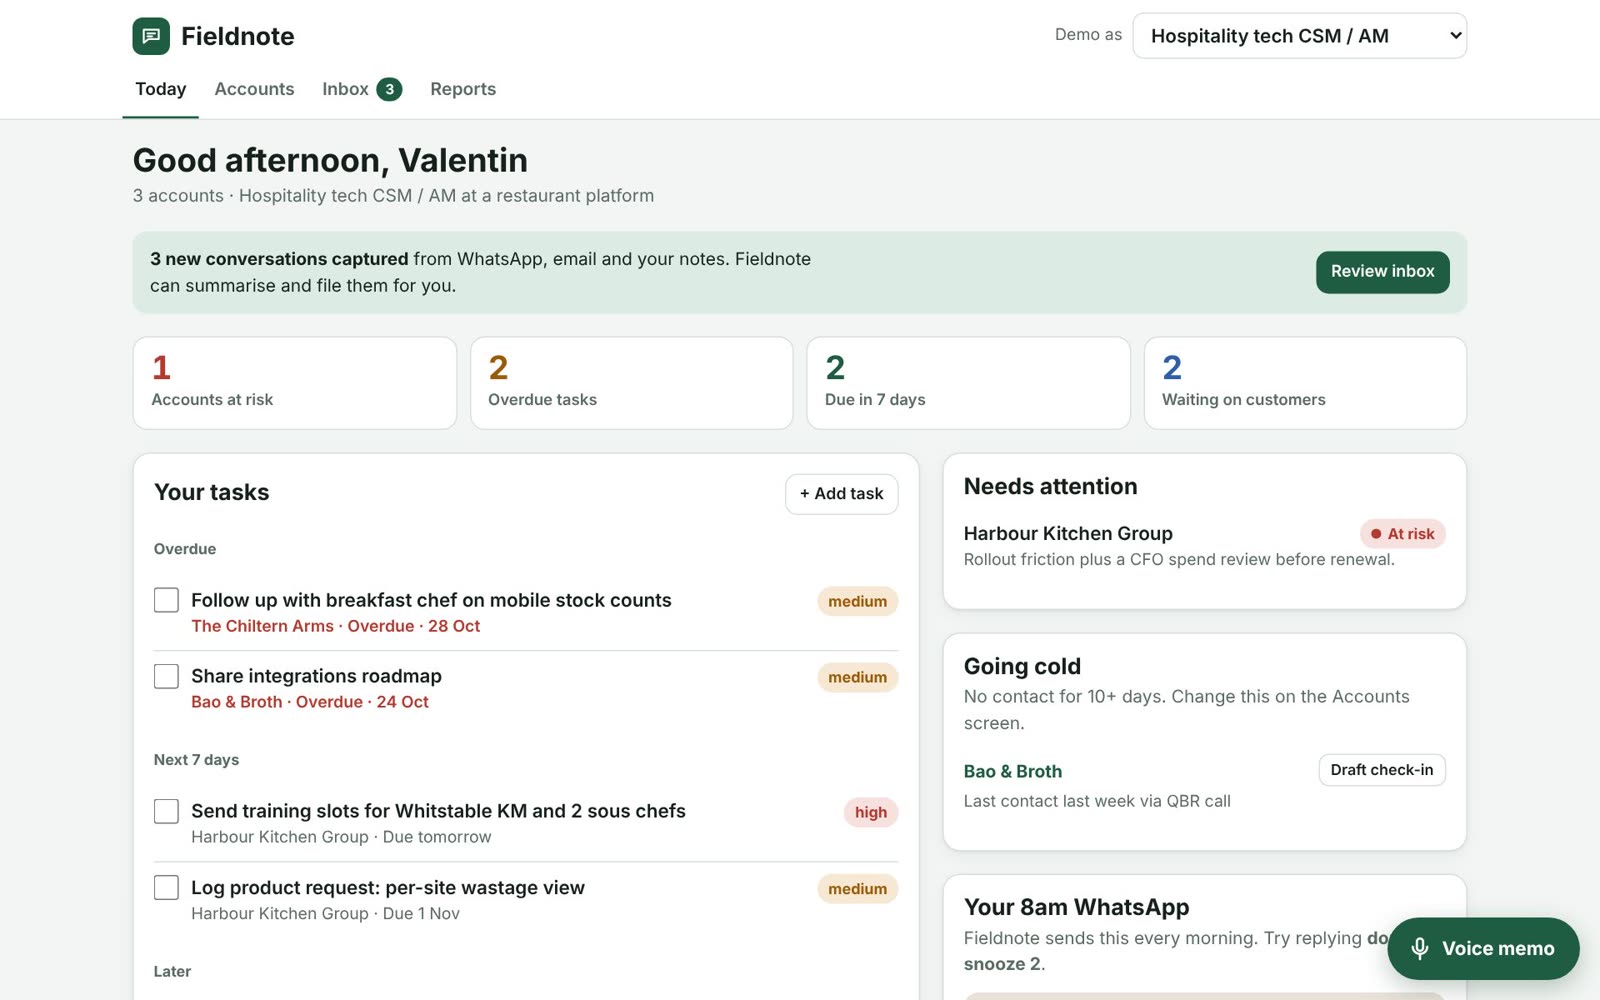Open the Accounts at risk card

pos(295,383)
